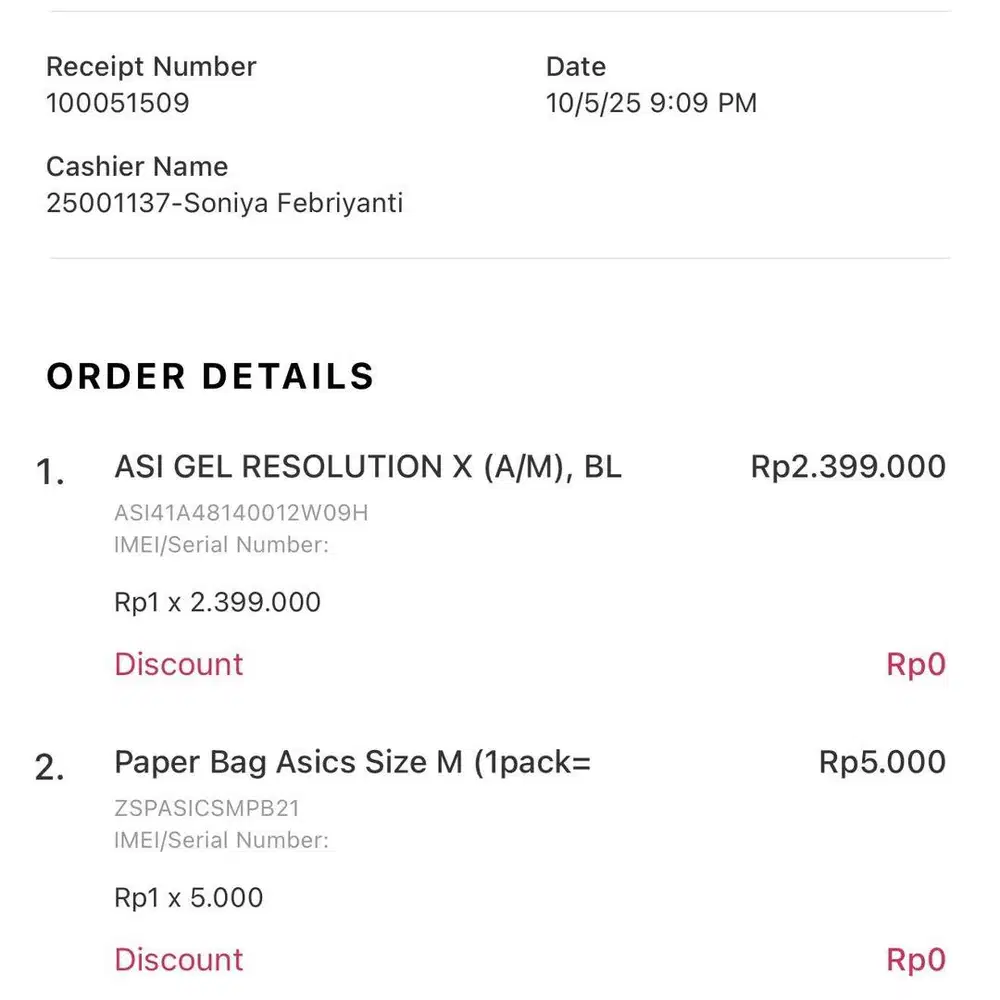Screen dimensions: 1000x1000
Task: Click the Rp0 discount for item 1
Action: click(x=915, y=665)
